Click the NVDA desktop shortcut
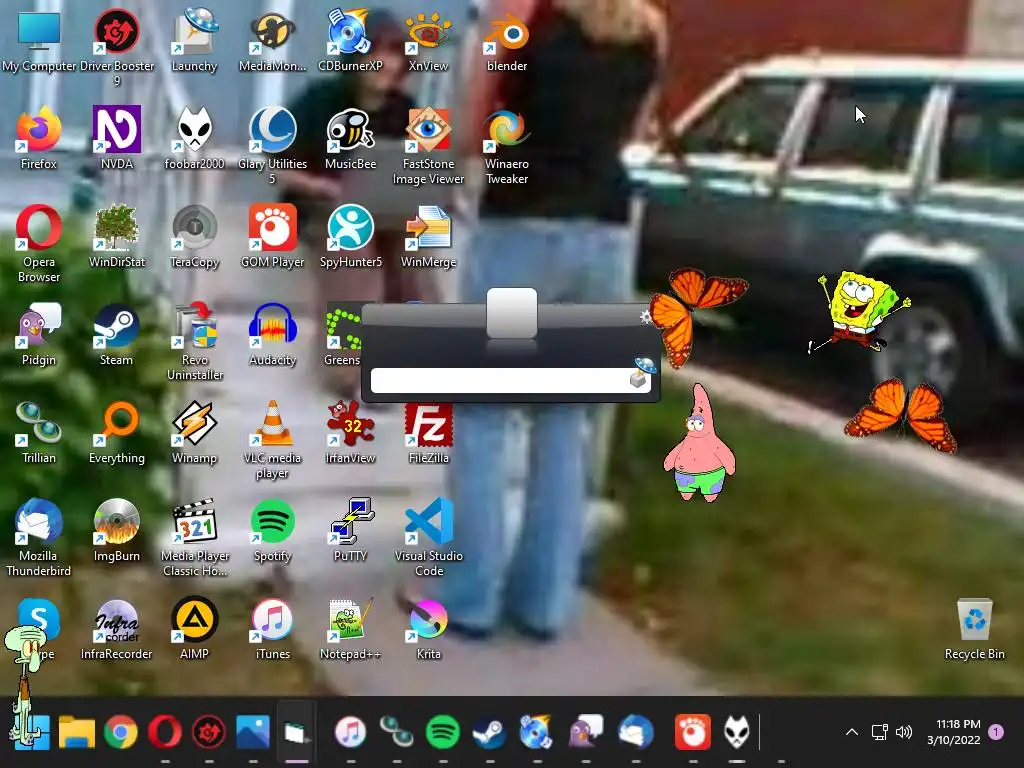This screenshot has height=768, width=1024. pyautogui.click(x=117, y=138)
